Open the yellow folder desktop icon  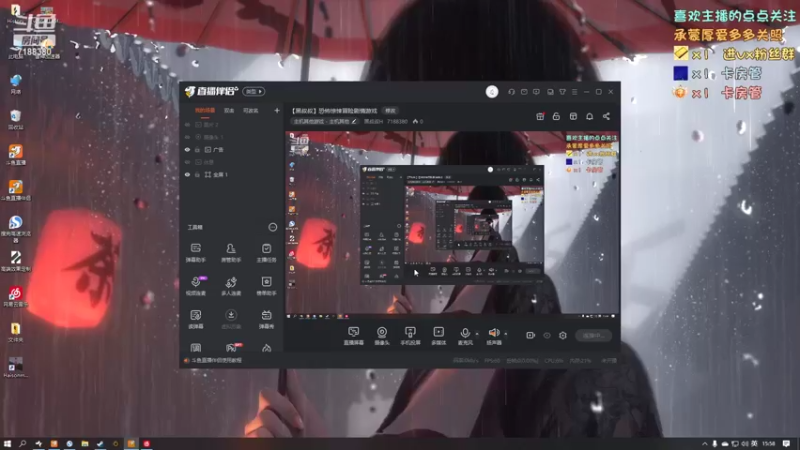15,332
